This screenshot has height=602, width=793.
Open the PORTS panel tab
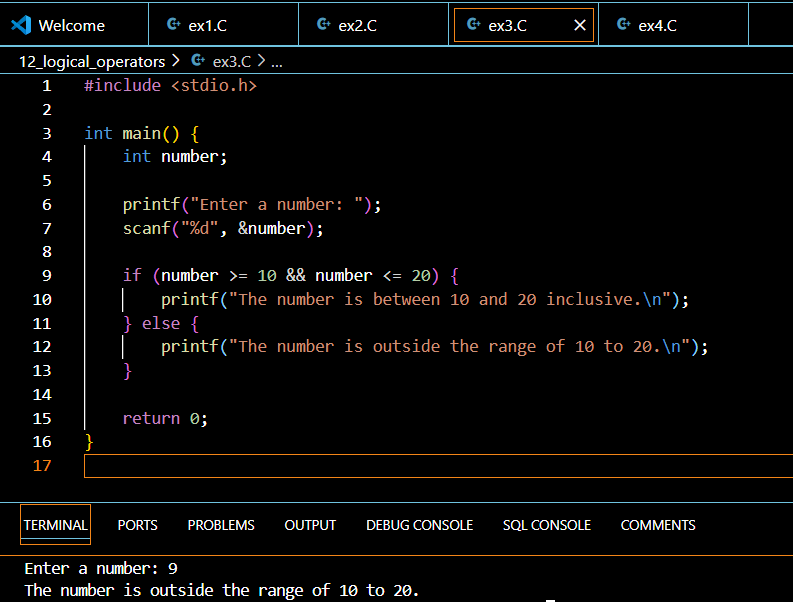pos(137,525)
